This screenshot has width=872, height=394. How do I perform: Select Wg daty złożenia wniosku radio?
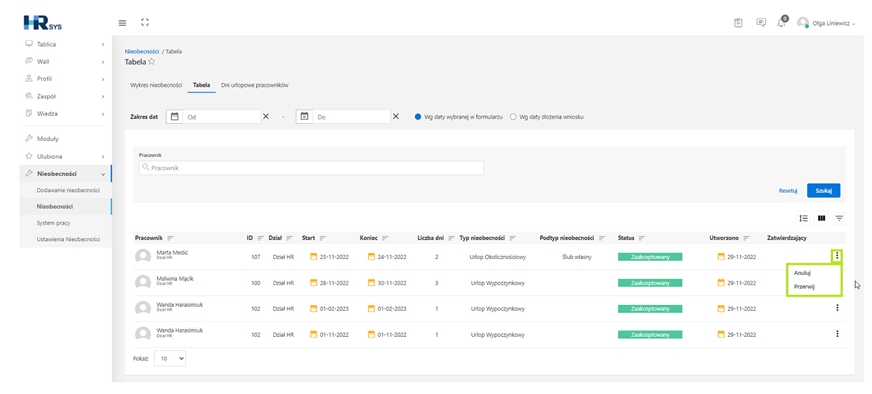click(x=513, y=117)
